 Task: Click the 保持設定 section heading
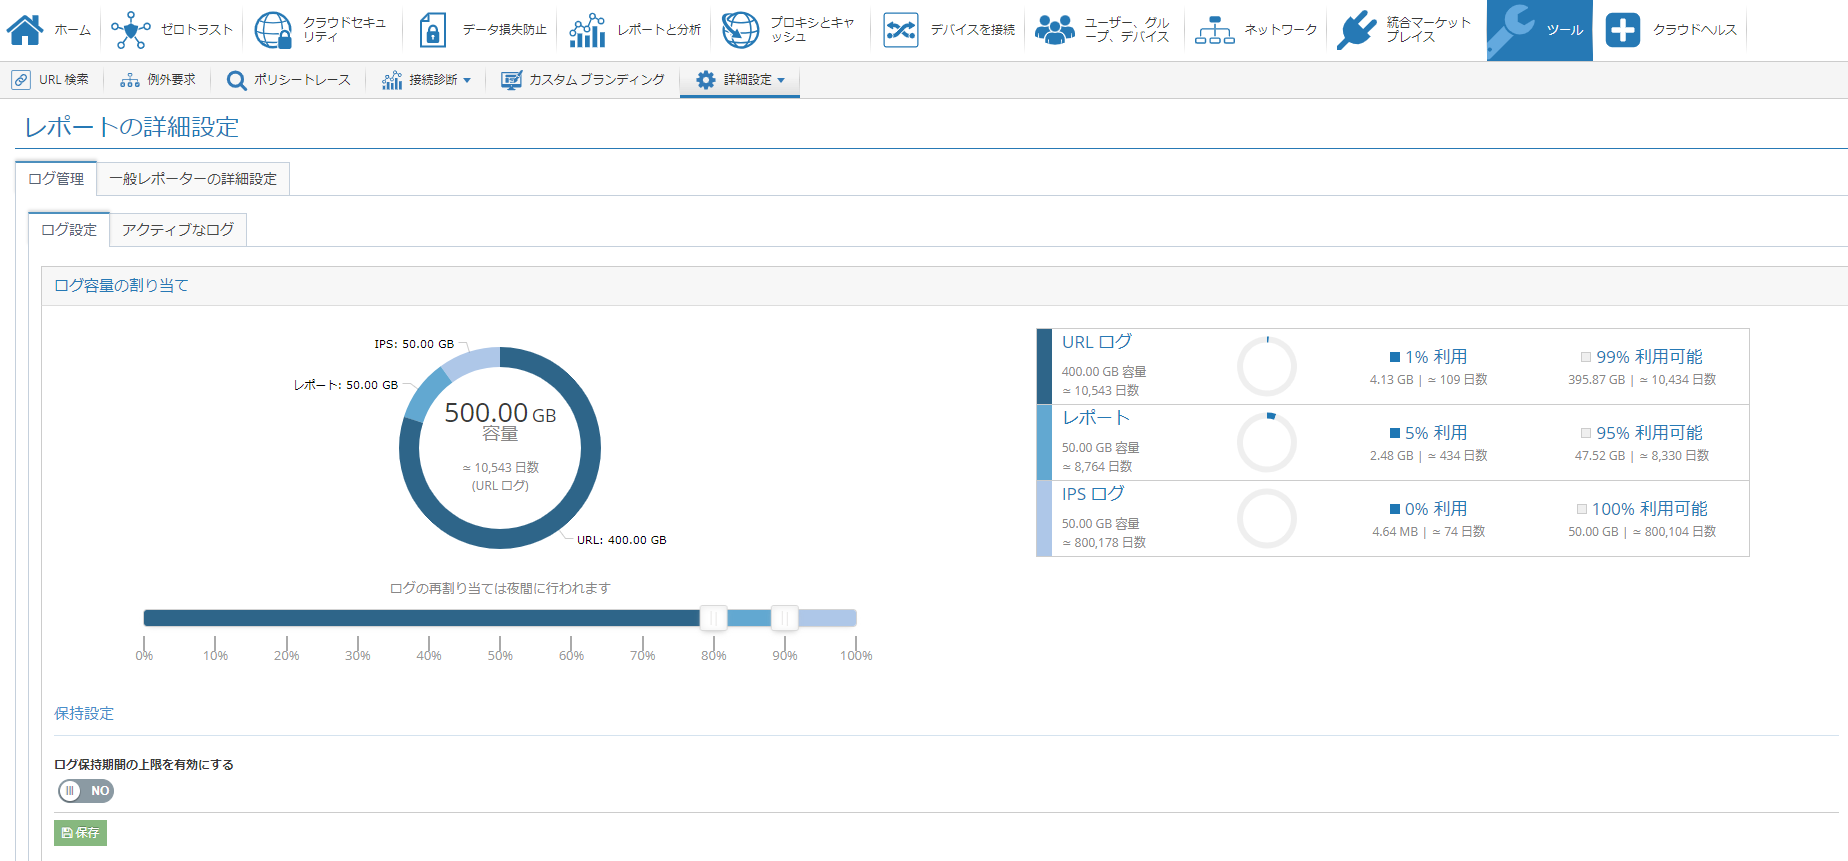coord(84,714)
